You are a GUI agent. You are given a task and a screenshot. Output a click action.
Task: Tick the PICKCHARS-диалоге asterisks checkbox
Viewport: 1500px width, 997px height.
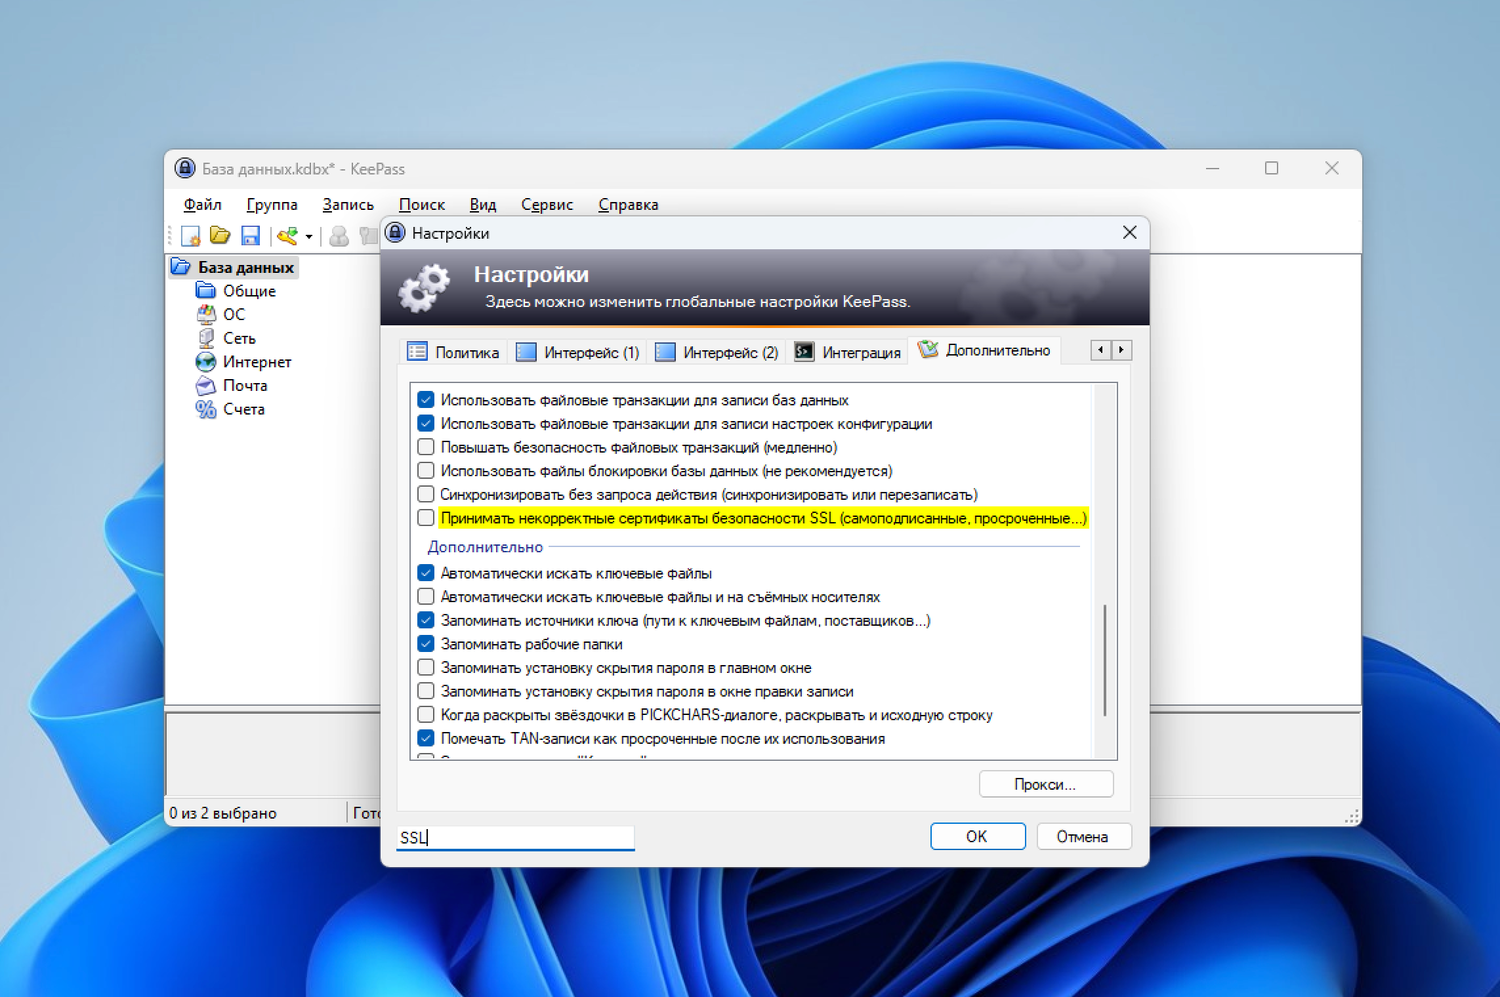click(x=426, y=715)
